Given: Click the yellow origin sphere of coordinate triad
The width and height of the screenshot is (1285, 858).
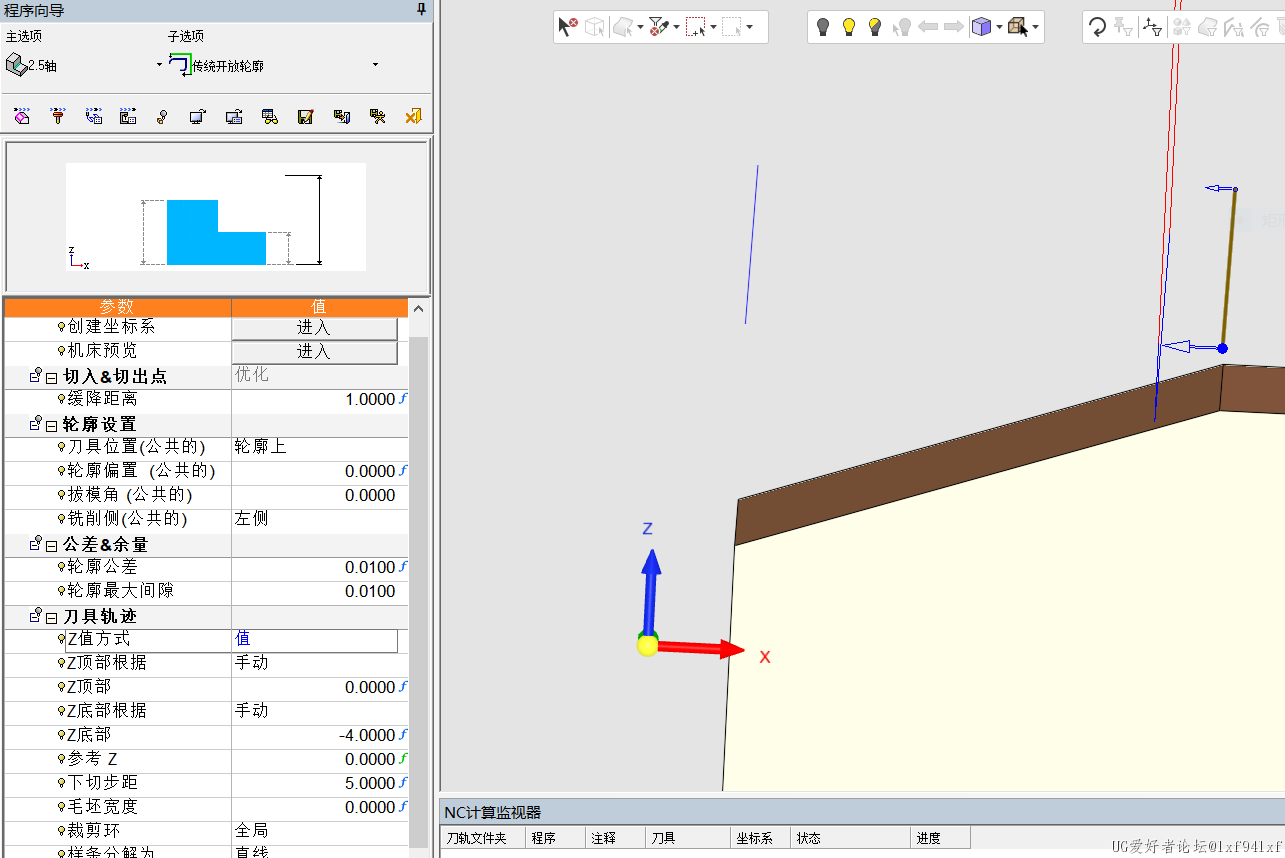Looking at the screenshot, I should click(x=648, y=645).
